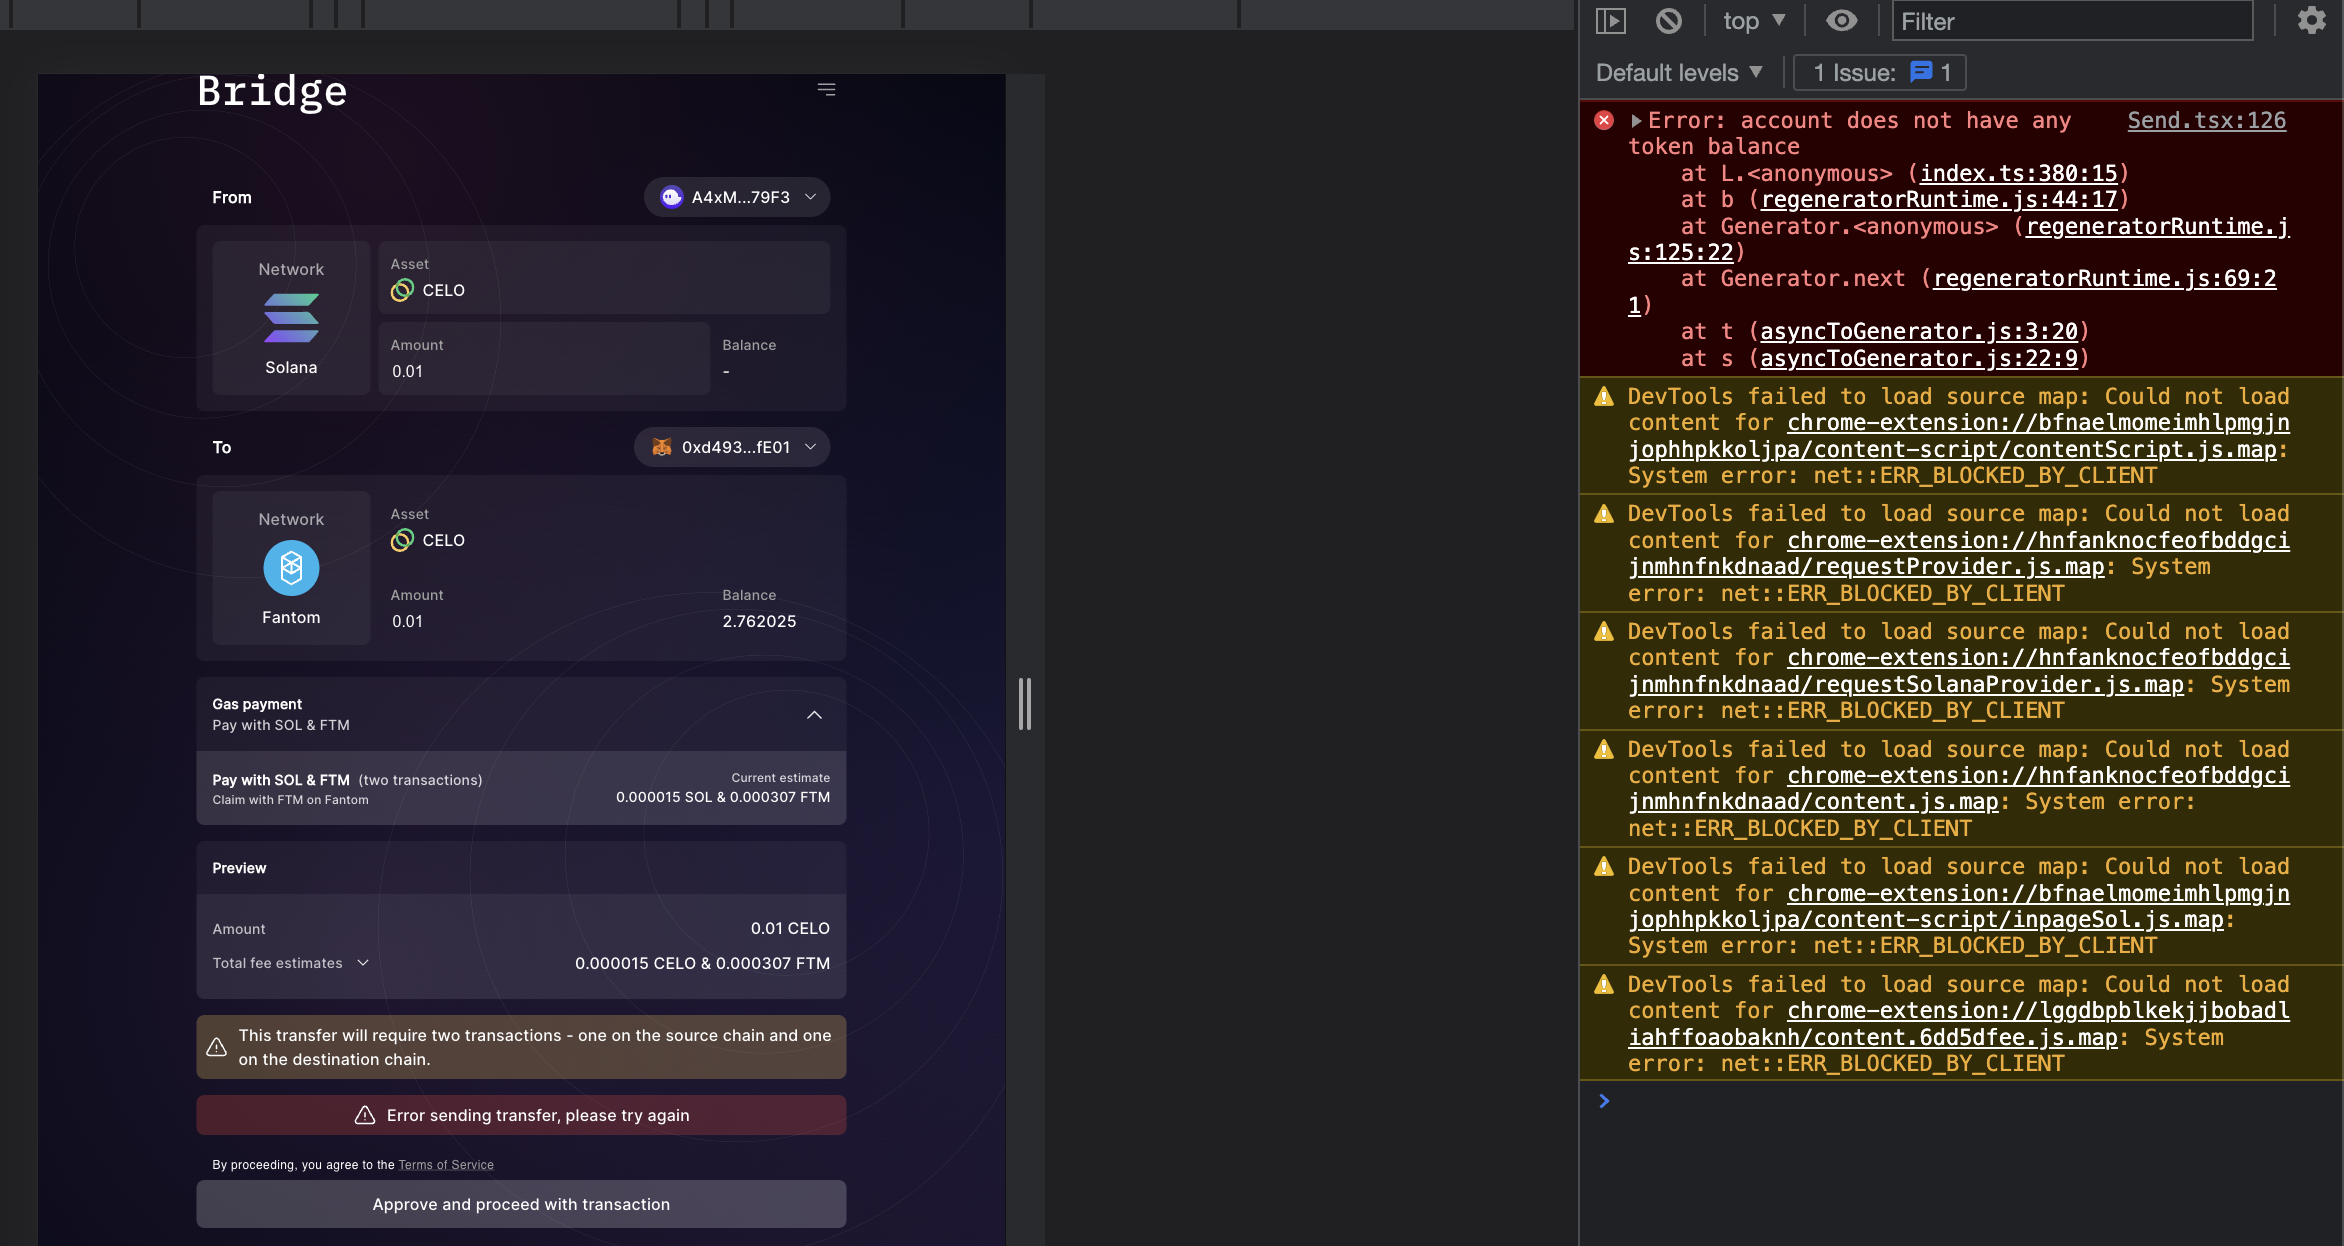Open the Terms of Service link
Viewport: 2344px width, 1246px height.
(x=445, y=1164)
